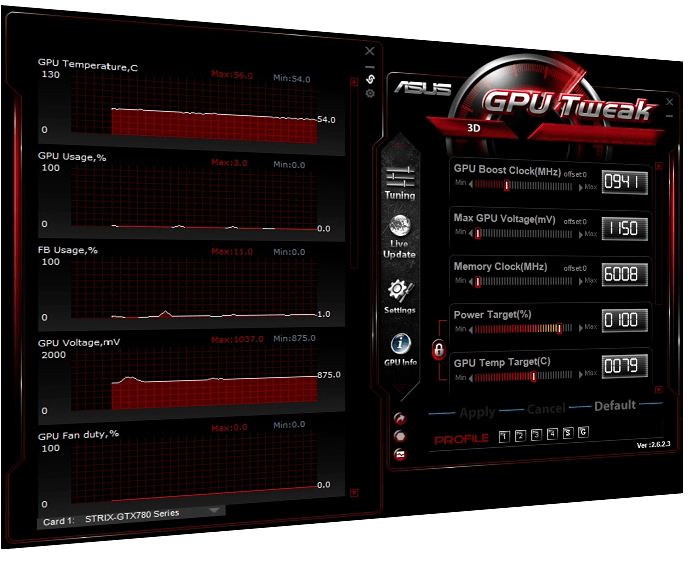Increase GPU Temp Target with Max arrow
Screen dimensions: 690x570
pyautogui.click(x=581, y=375)
